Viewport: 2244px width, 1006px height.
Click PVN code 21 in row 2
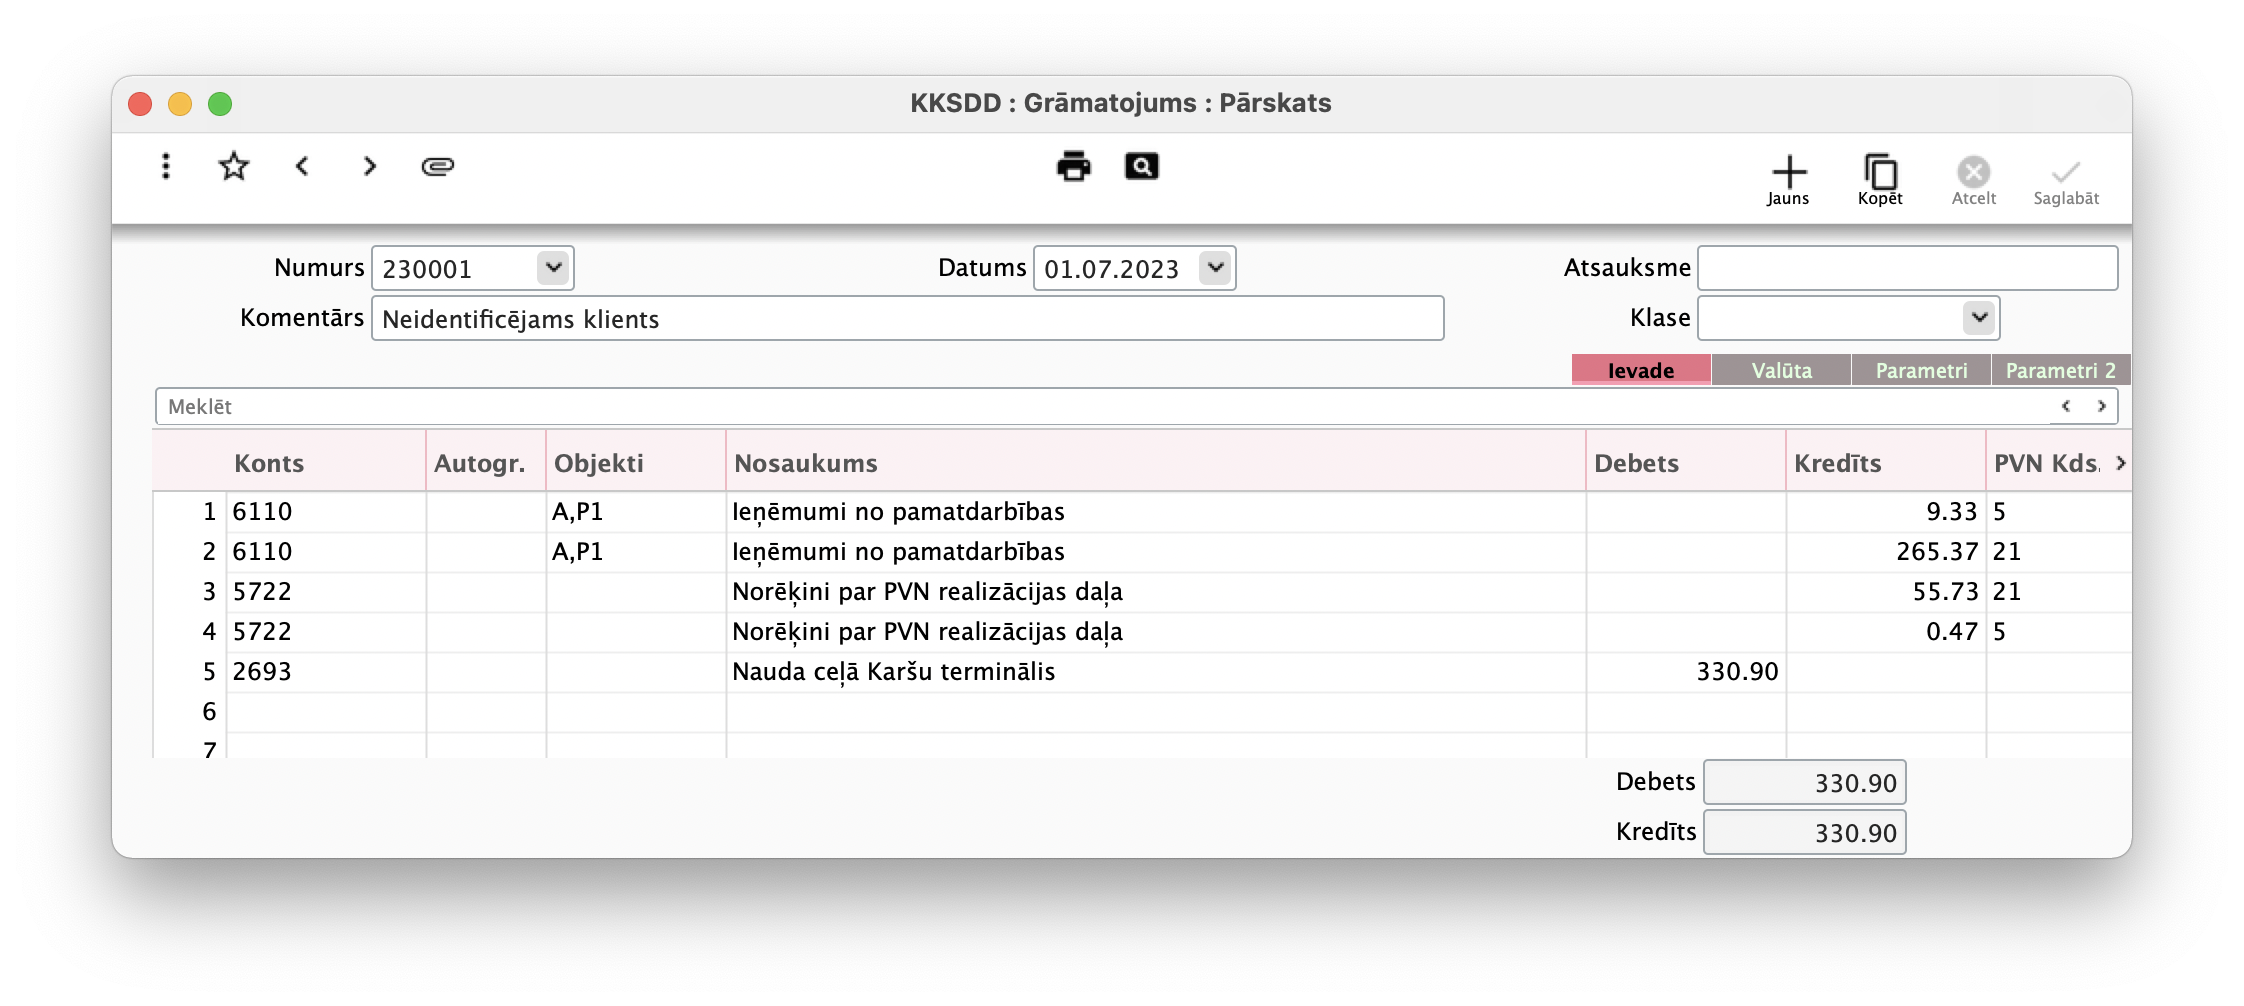tap(2058, 552)
